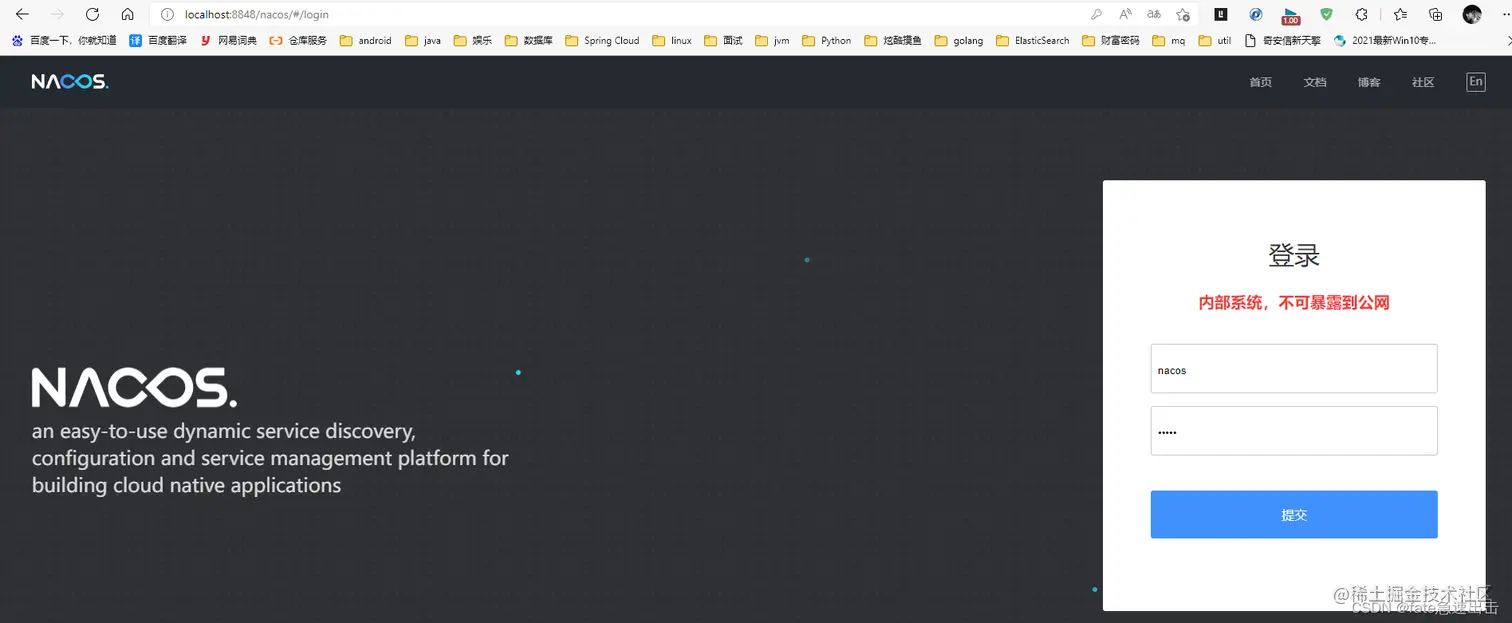
Task: Open the browser profile avatar
Action: [1471, 14]
